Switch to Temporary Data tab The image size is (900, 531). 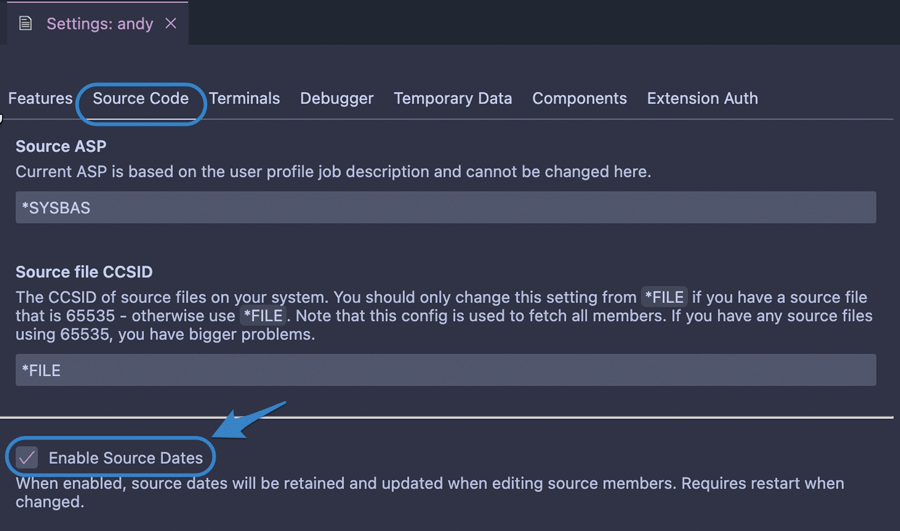tap(453, 98)
